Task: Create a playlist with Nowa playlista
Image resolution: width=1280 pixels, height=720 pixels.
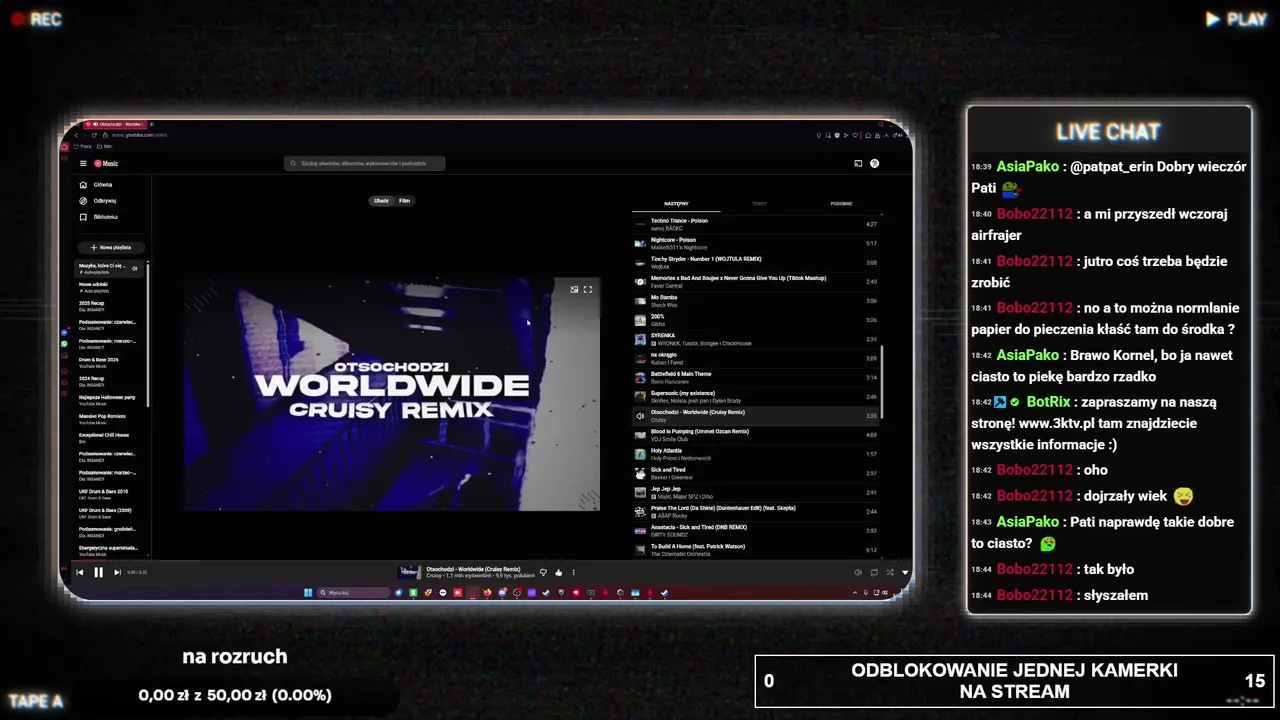Action: tap(111, 247)
